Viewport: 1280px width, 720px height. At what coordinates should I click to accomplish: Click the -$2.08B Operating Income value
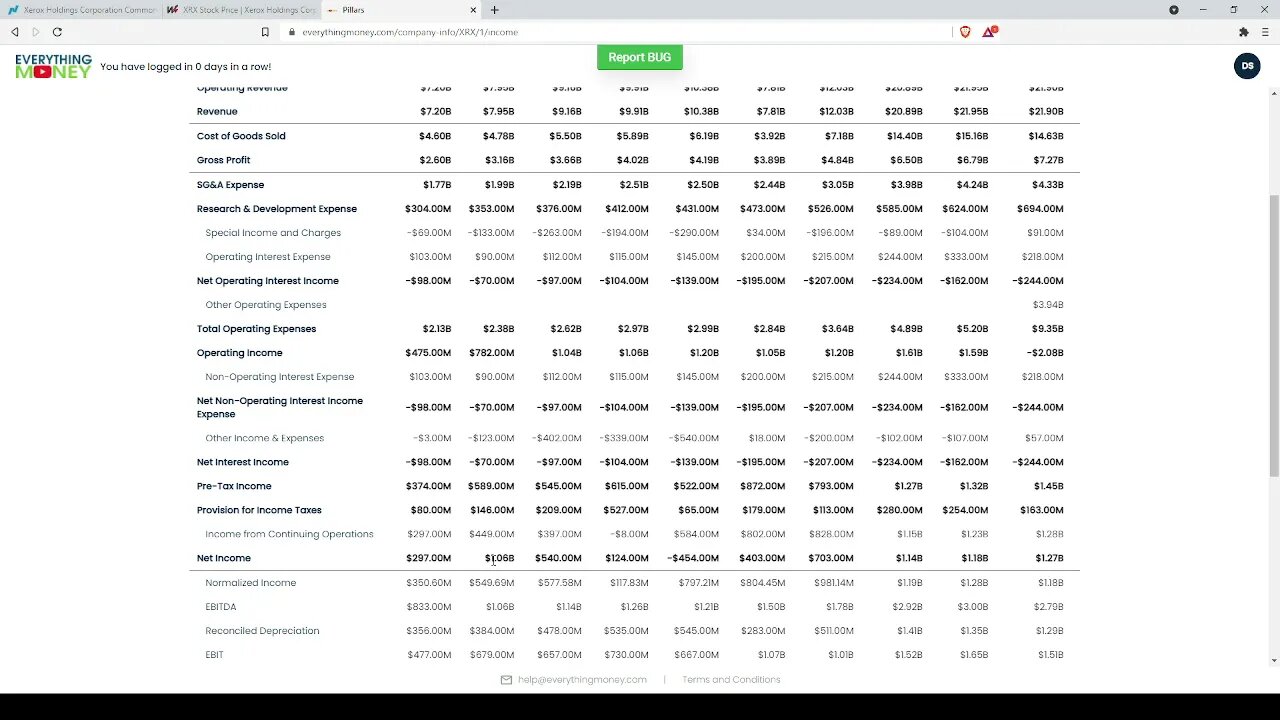pos(1045,353)
